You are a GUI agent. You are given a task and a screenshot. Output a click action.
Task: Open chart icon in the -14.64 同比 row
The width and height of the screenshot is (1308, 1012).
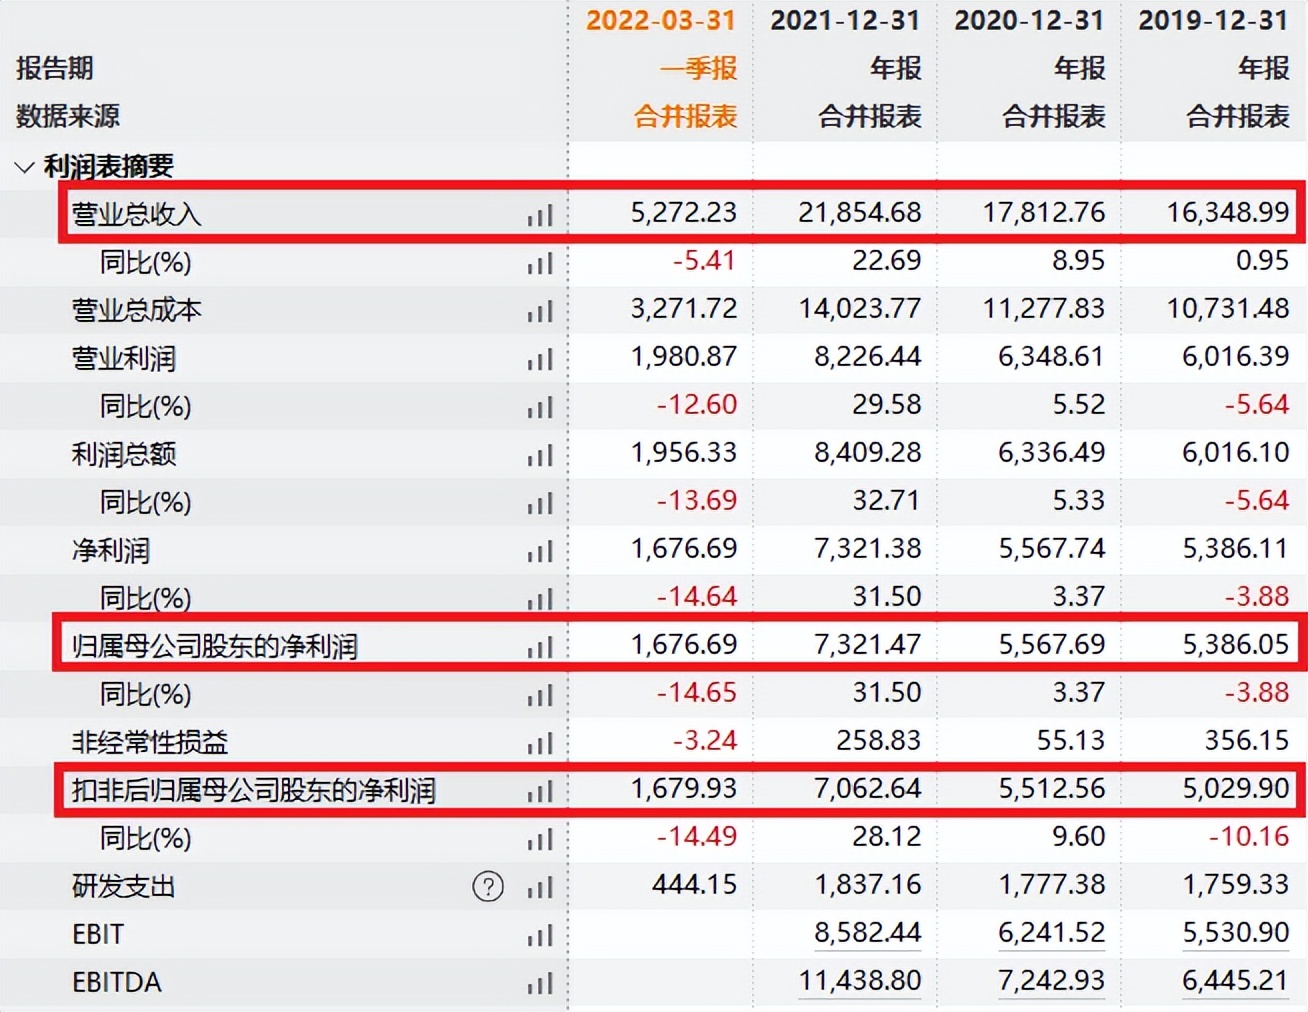click(540, 599)
